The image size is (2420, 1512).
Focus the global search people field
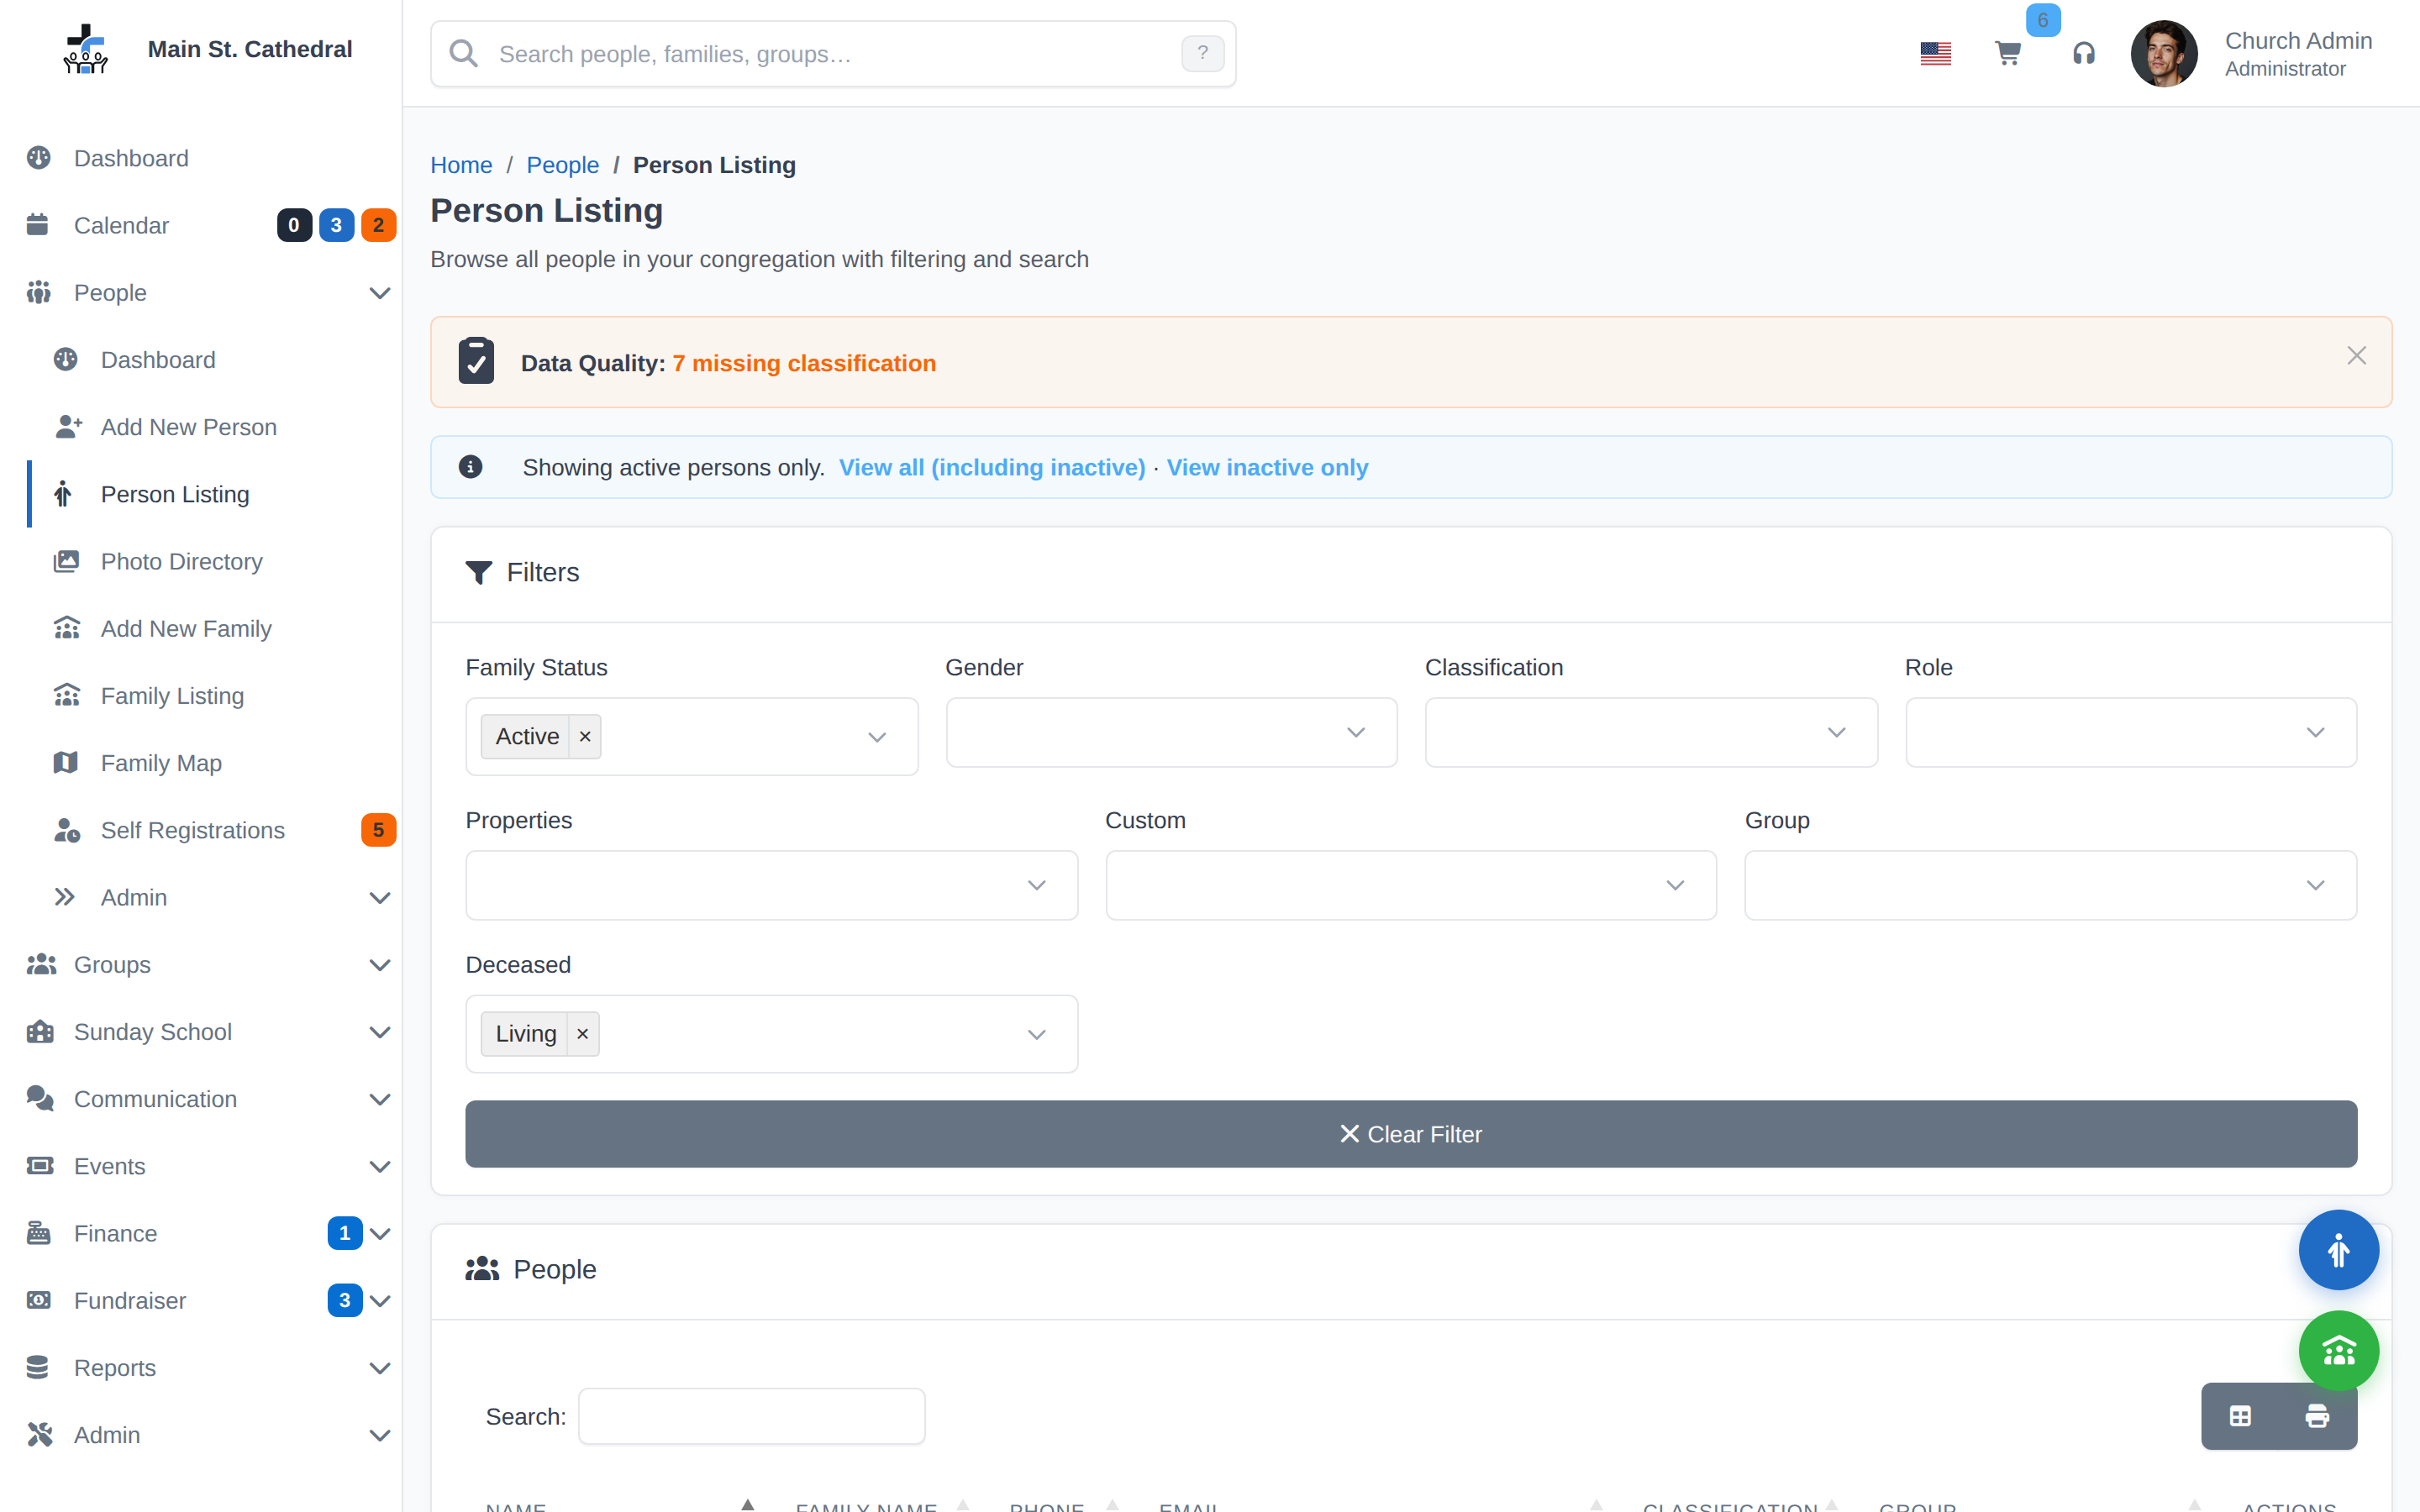833,53
